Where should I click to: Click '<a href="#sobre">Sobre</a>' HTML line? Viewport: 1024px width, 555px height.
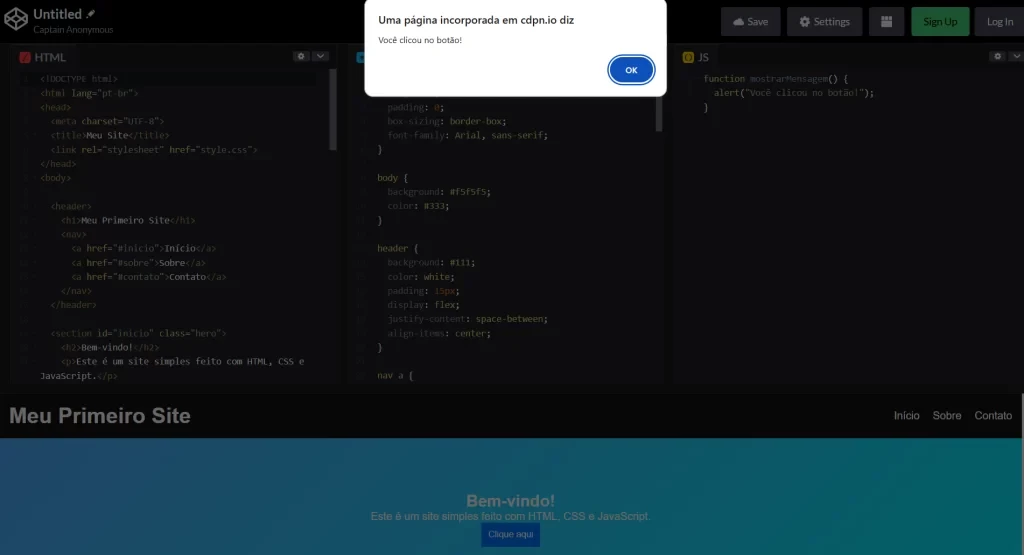coord(138,262)
